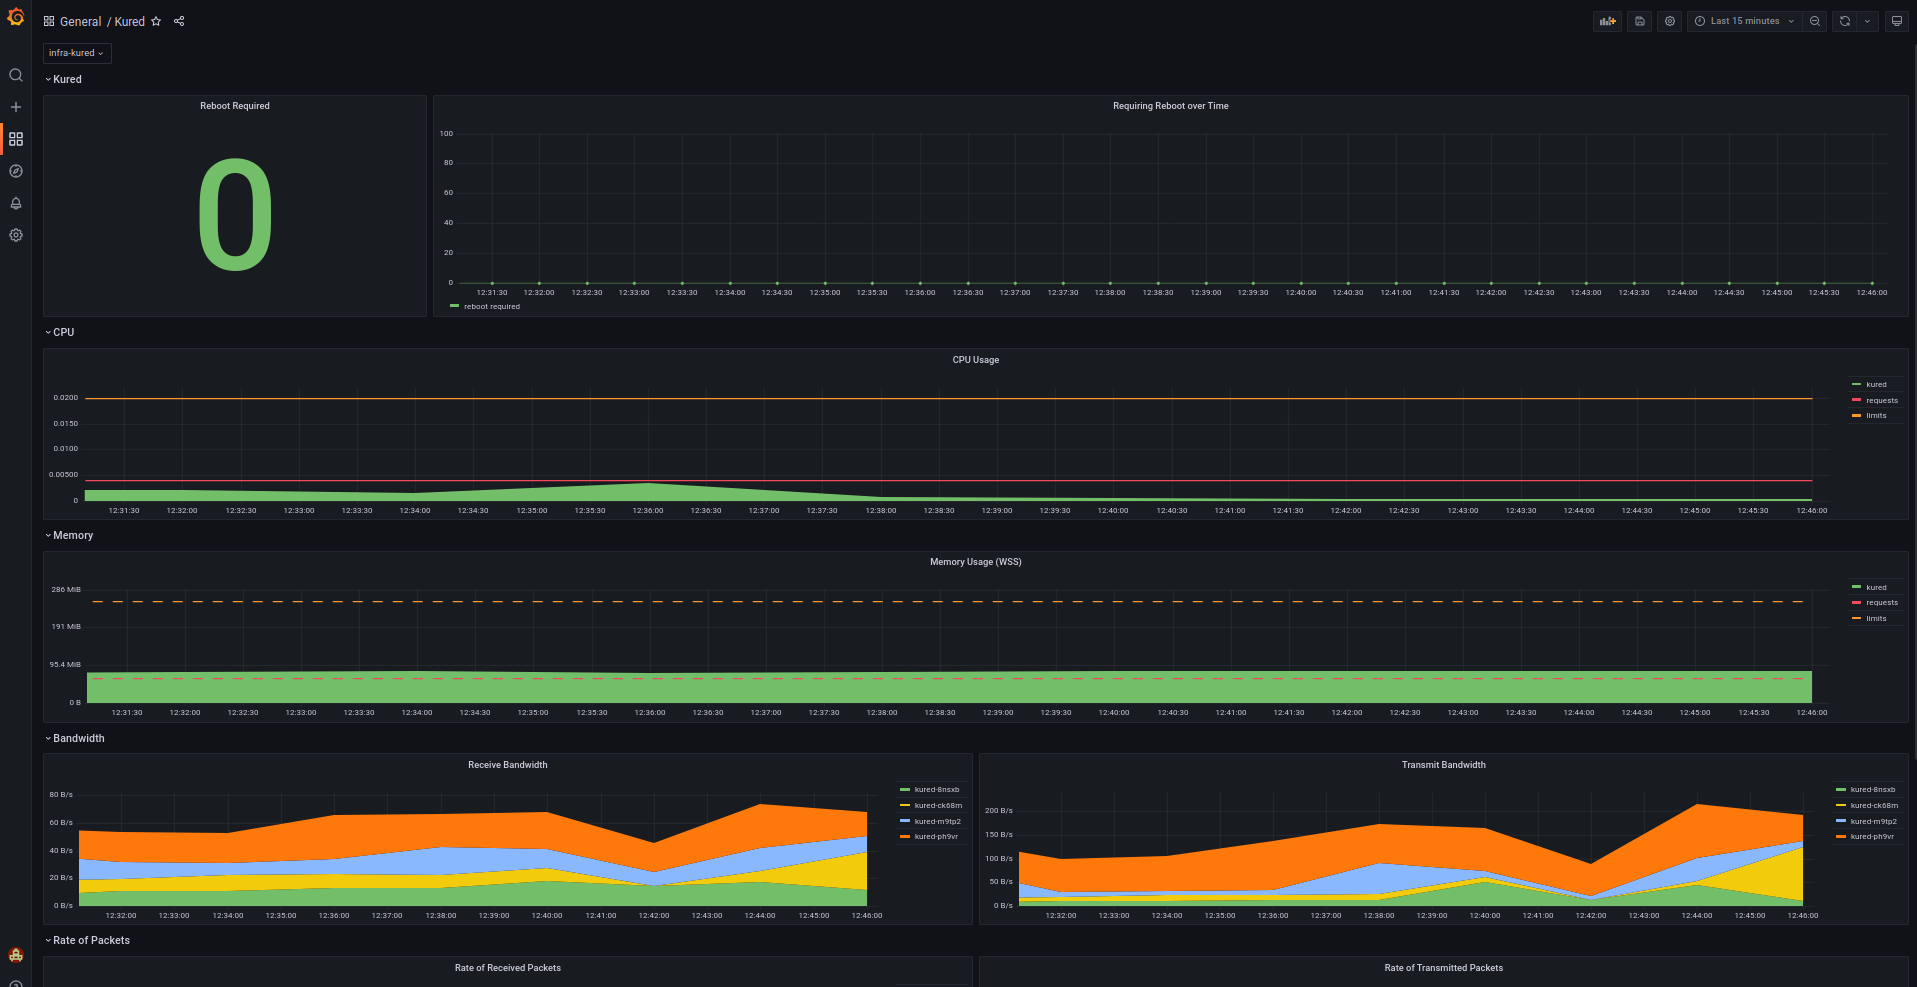The height and width of the screenshot is (987, 1917).
Task: Click the Kured dashboard title breadcrumb
Action: (x=130, y=21)
